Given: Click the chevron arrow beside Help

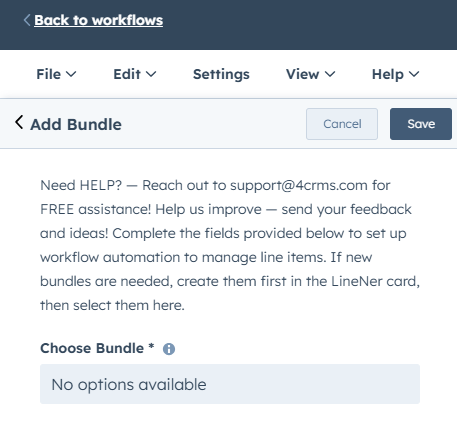Looking at the screenshot, I should [x=414, y=74].
